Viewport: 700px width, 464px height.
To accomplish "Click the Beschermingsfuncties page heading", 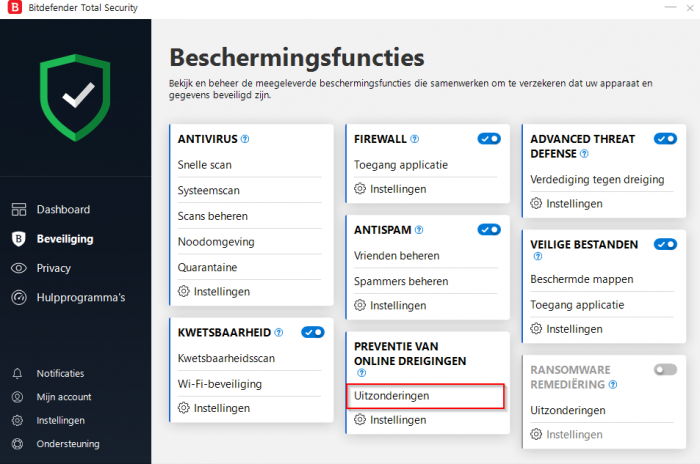I will click(297, 57).
